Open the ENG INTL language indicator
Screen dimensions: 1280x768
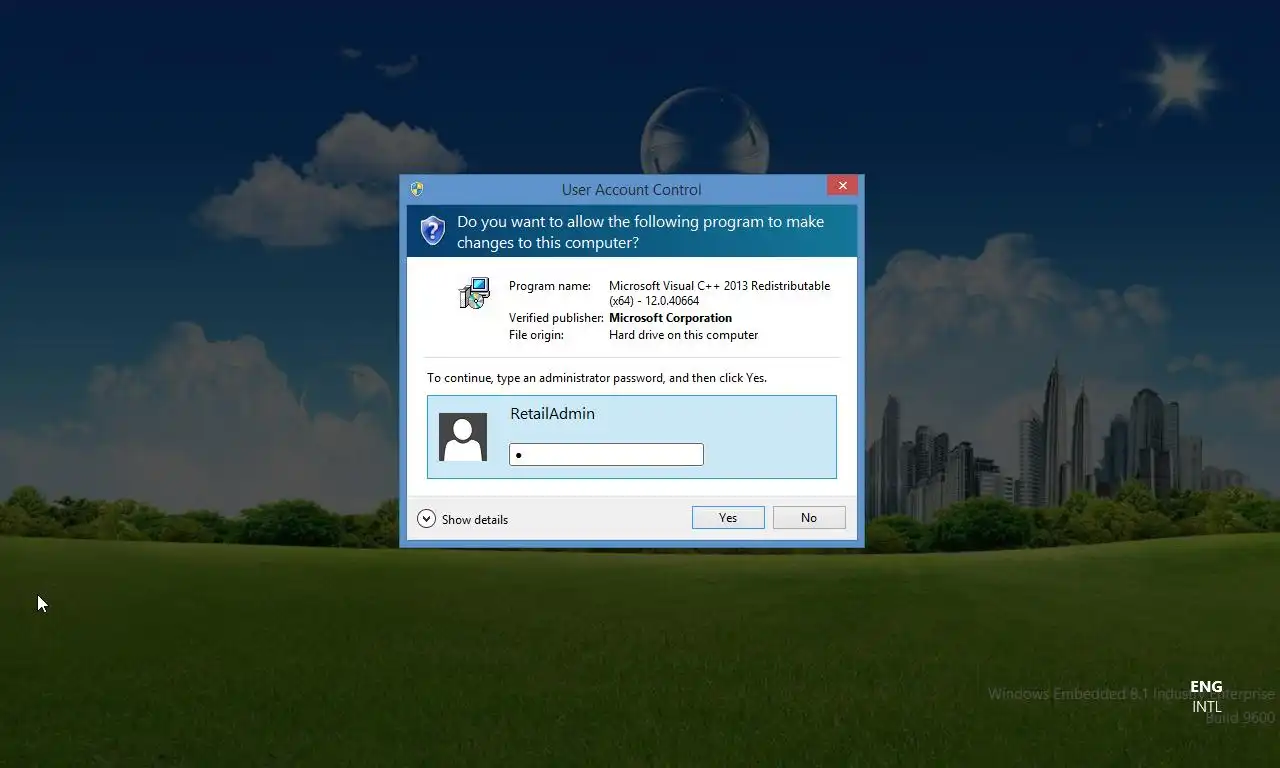[x=1206, y=696]
